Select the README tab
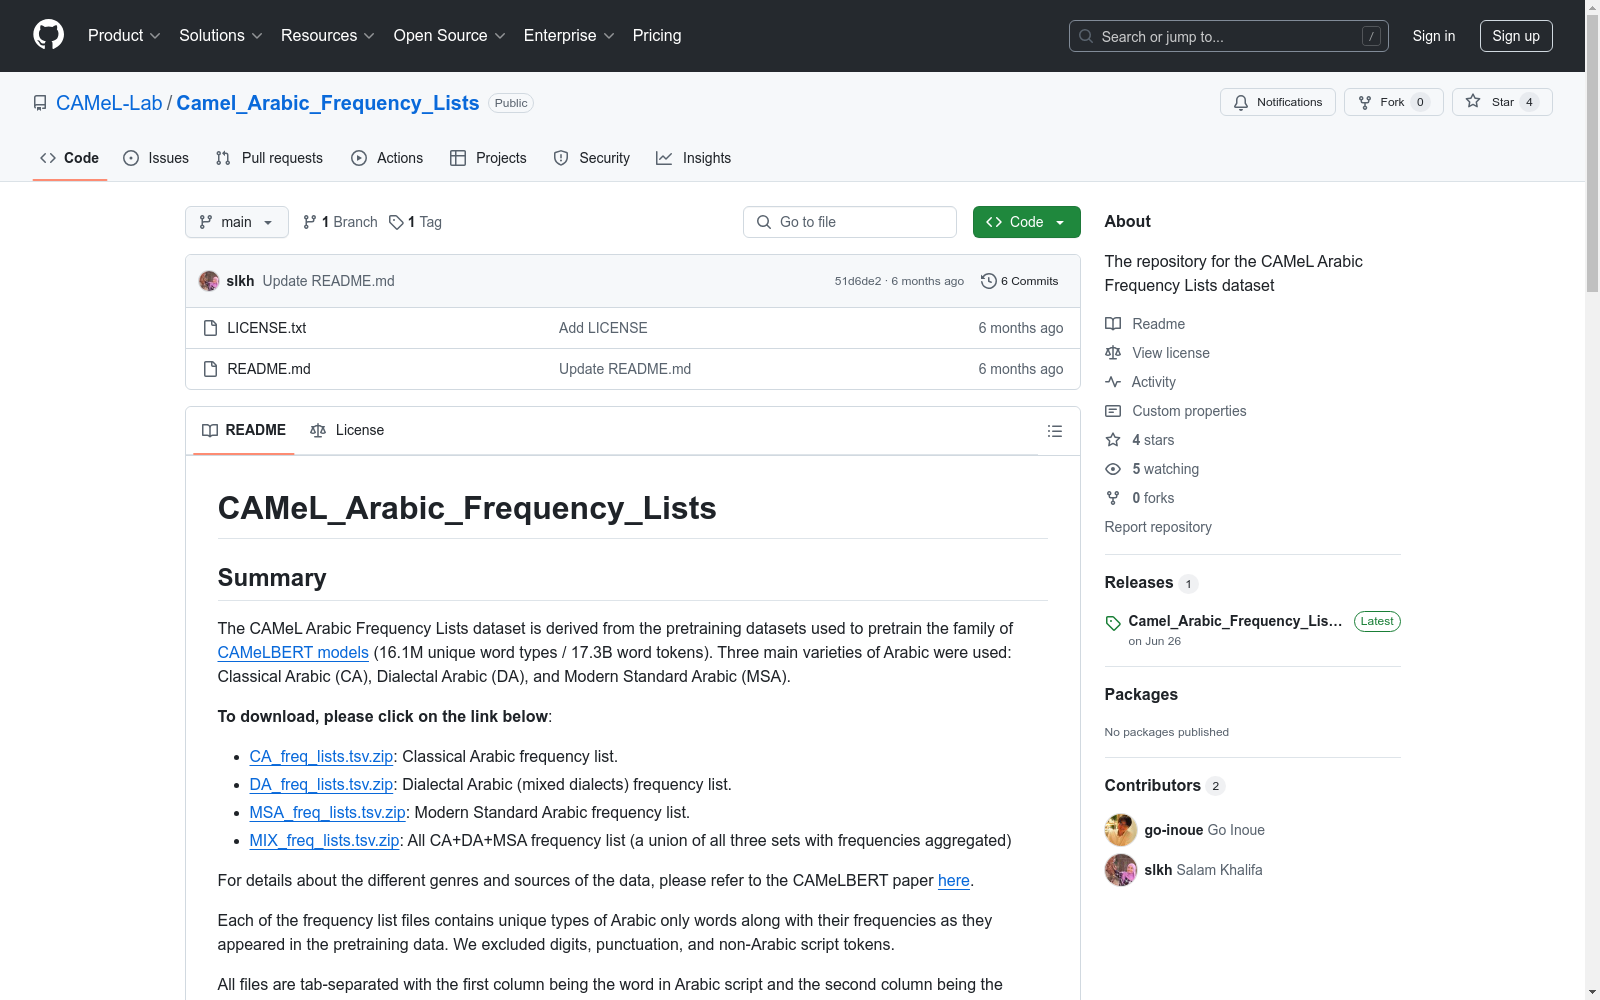Image resolution: width=1600 pixels, height=1000 pixels. click(x=244, y=430)
